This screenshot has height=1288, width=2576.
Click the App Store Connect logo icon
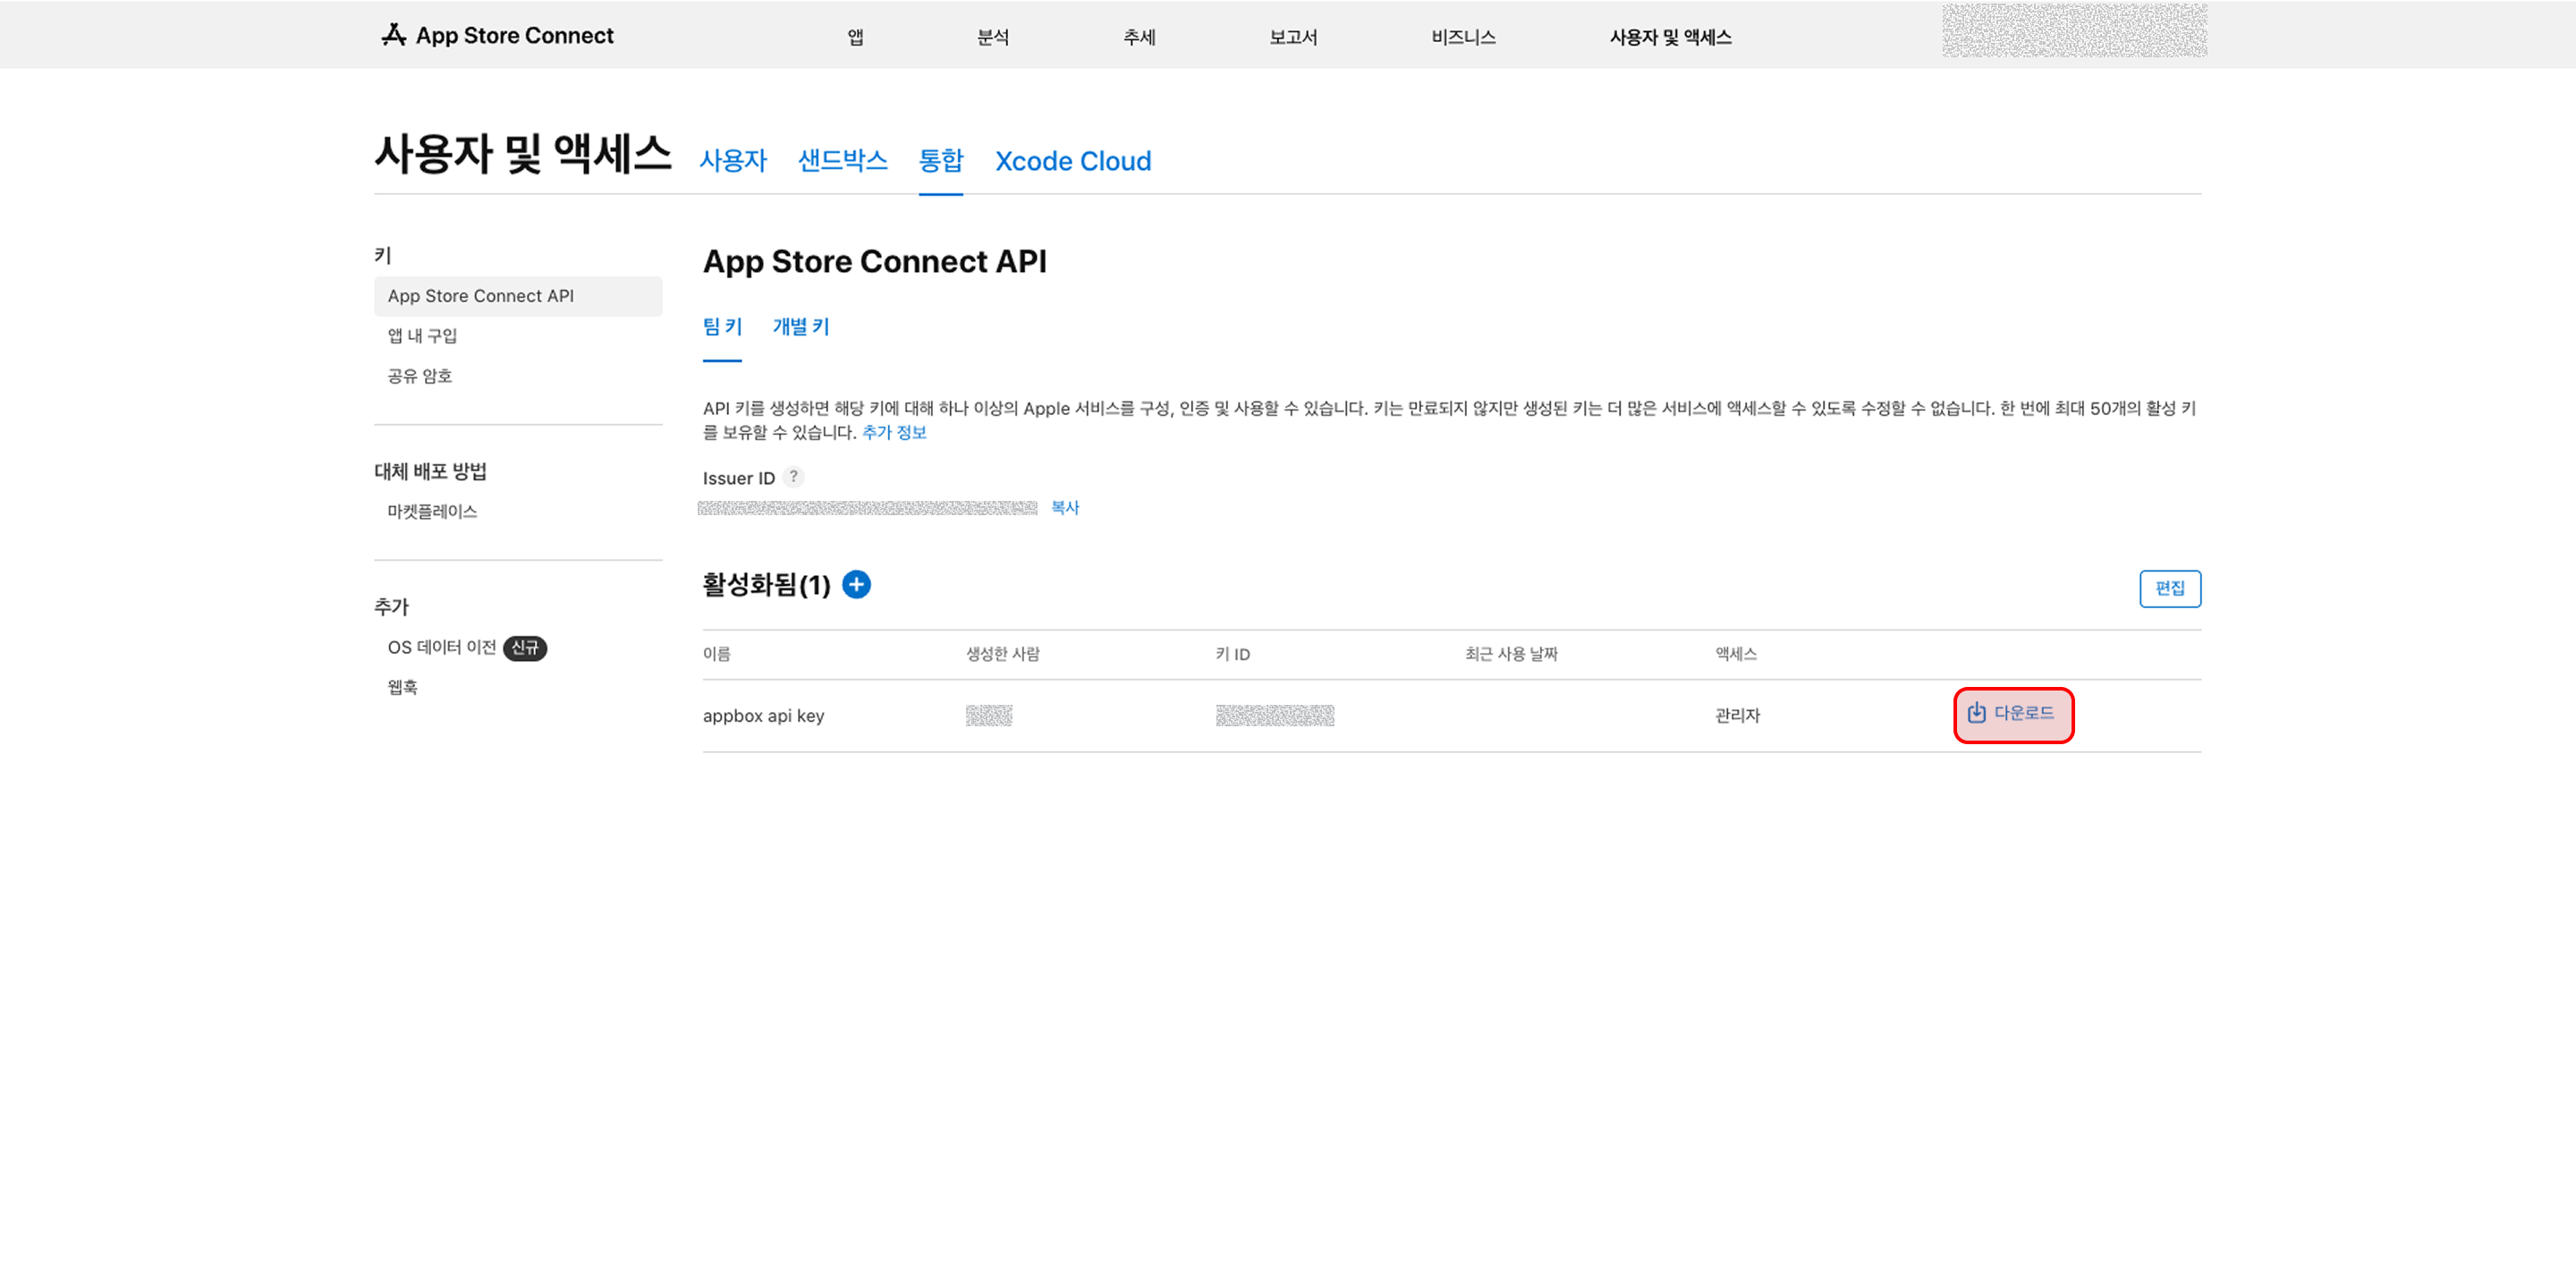[x=394, y=35]
